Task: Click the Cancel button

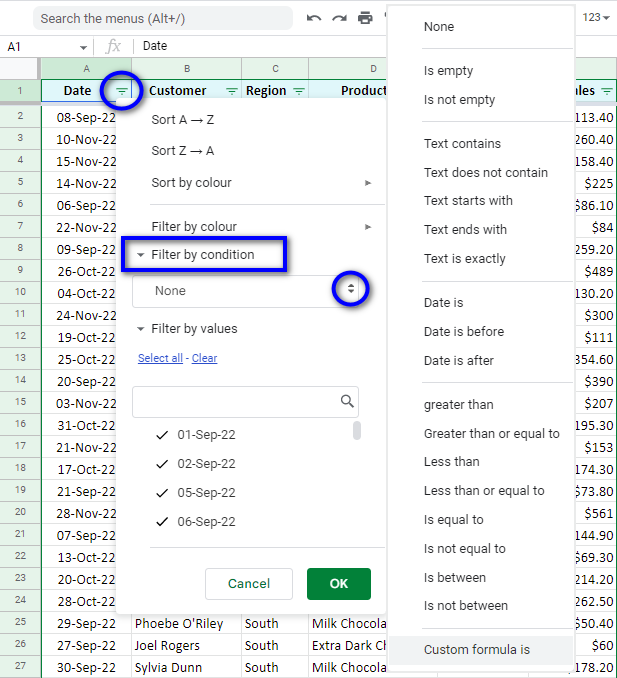Action: (249, 584)
